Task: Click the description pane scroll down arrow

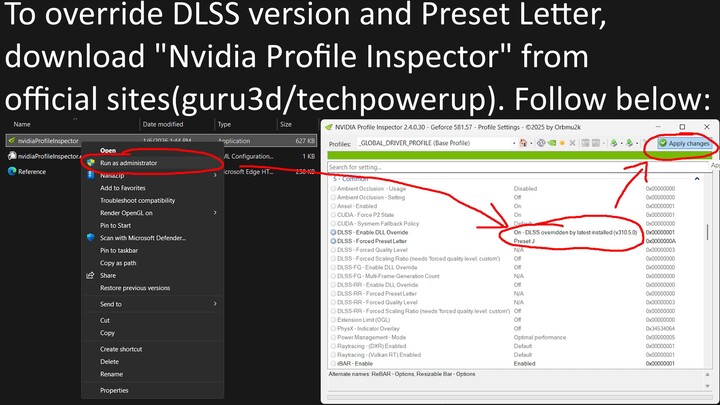Action: [707, 386]
